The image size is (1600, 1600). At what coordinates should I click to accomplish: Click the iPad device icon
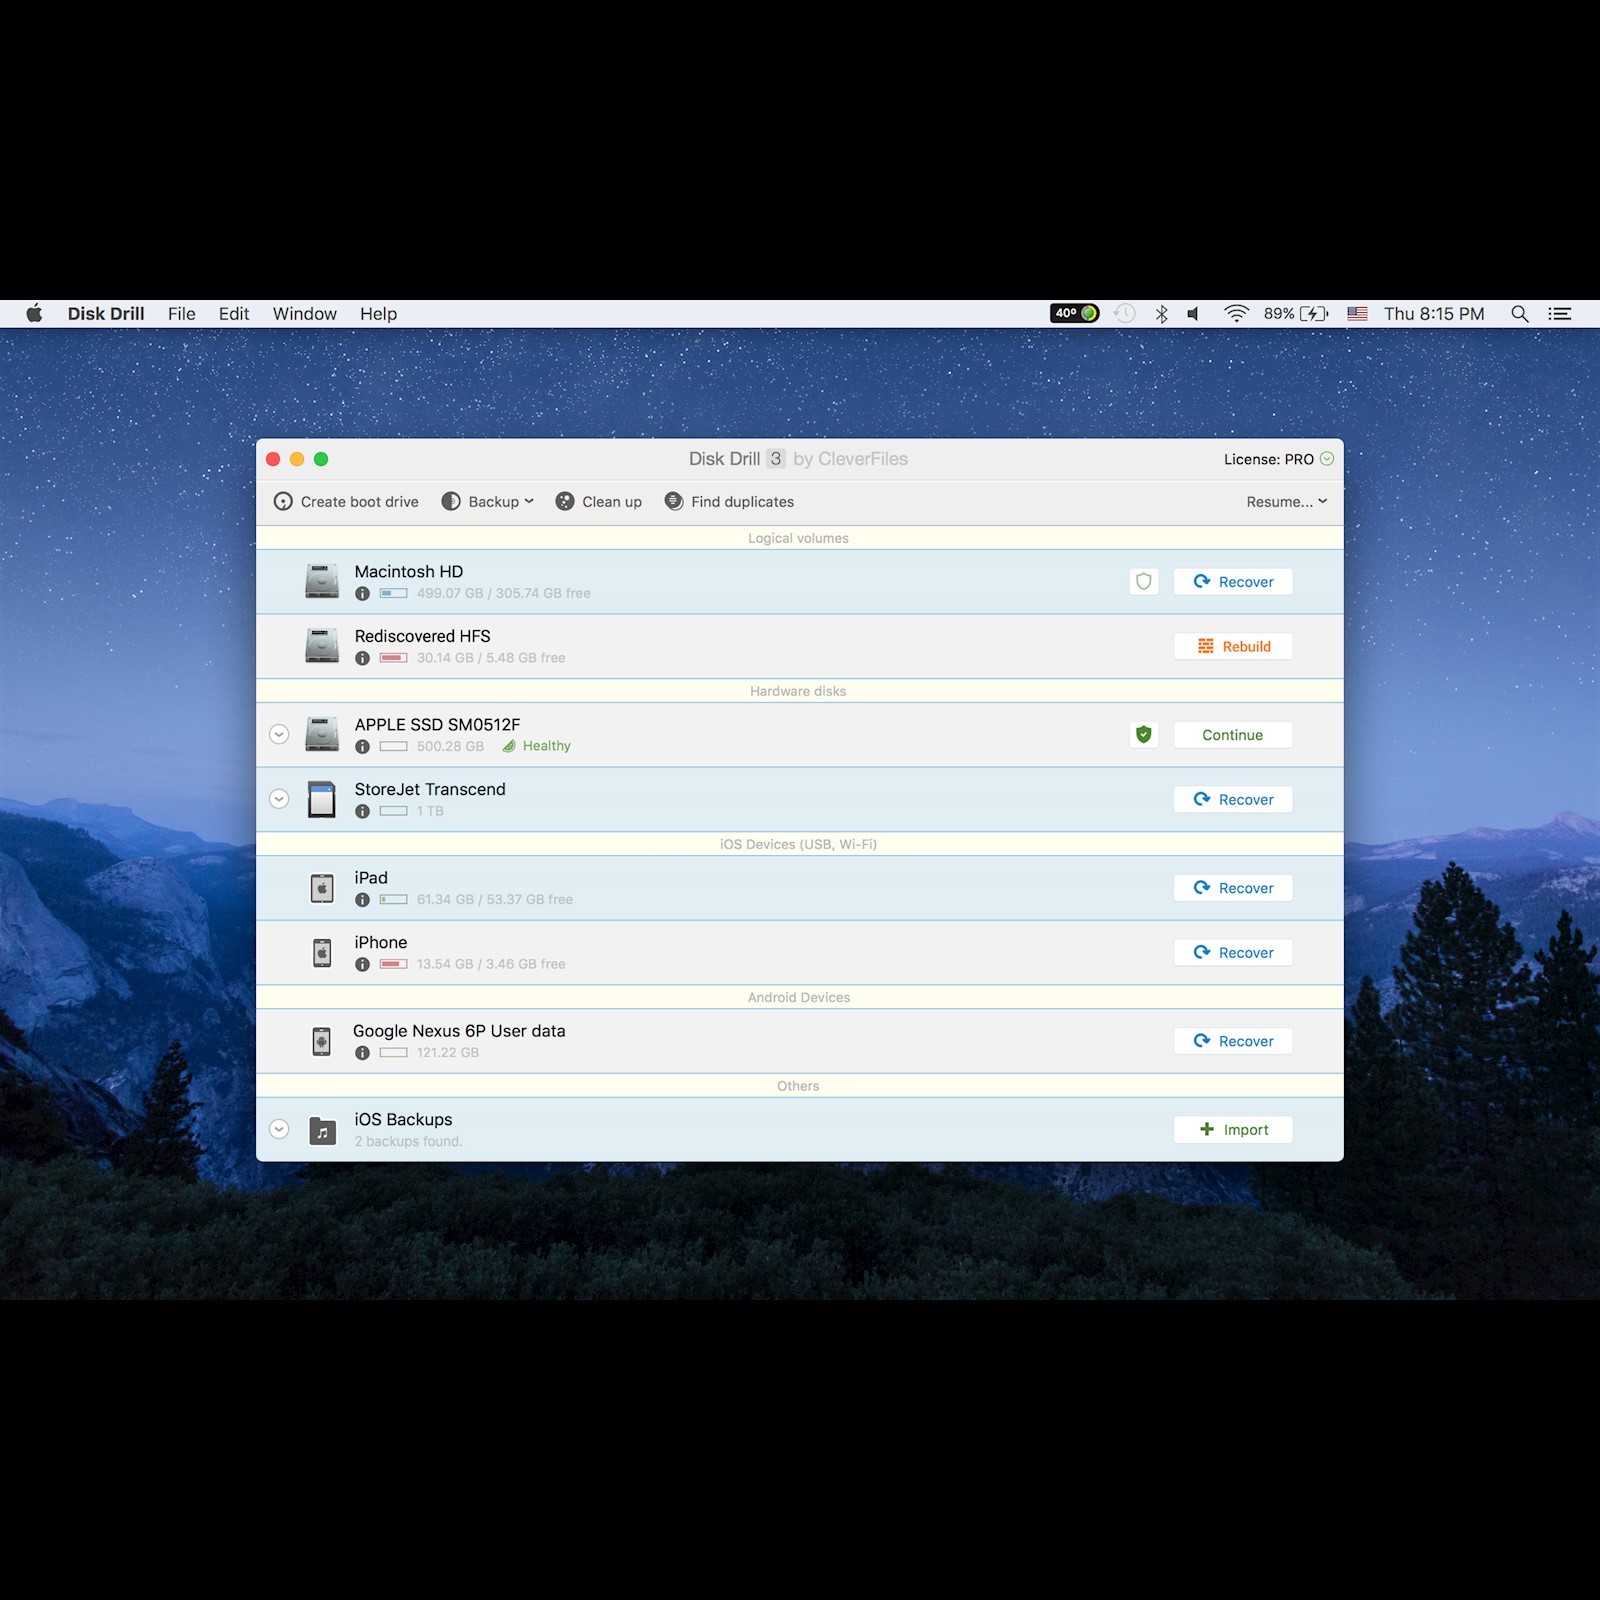tap(322, 888)
